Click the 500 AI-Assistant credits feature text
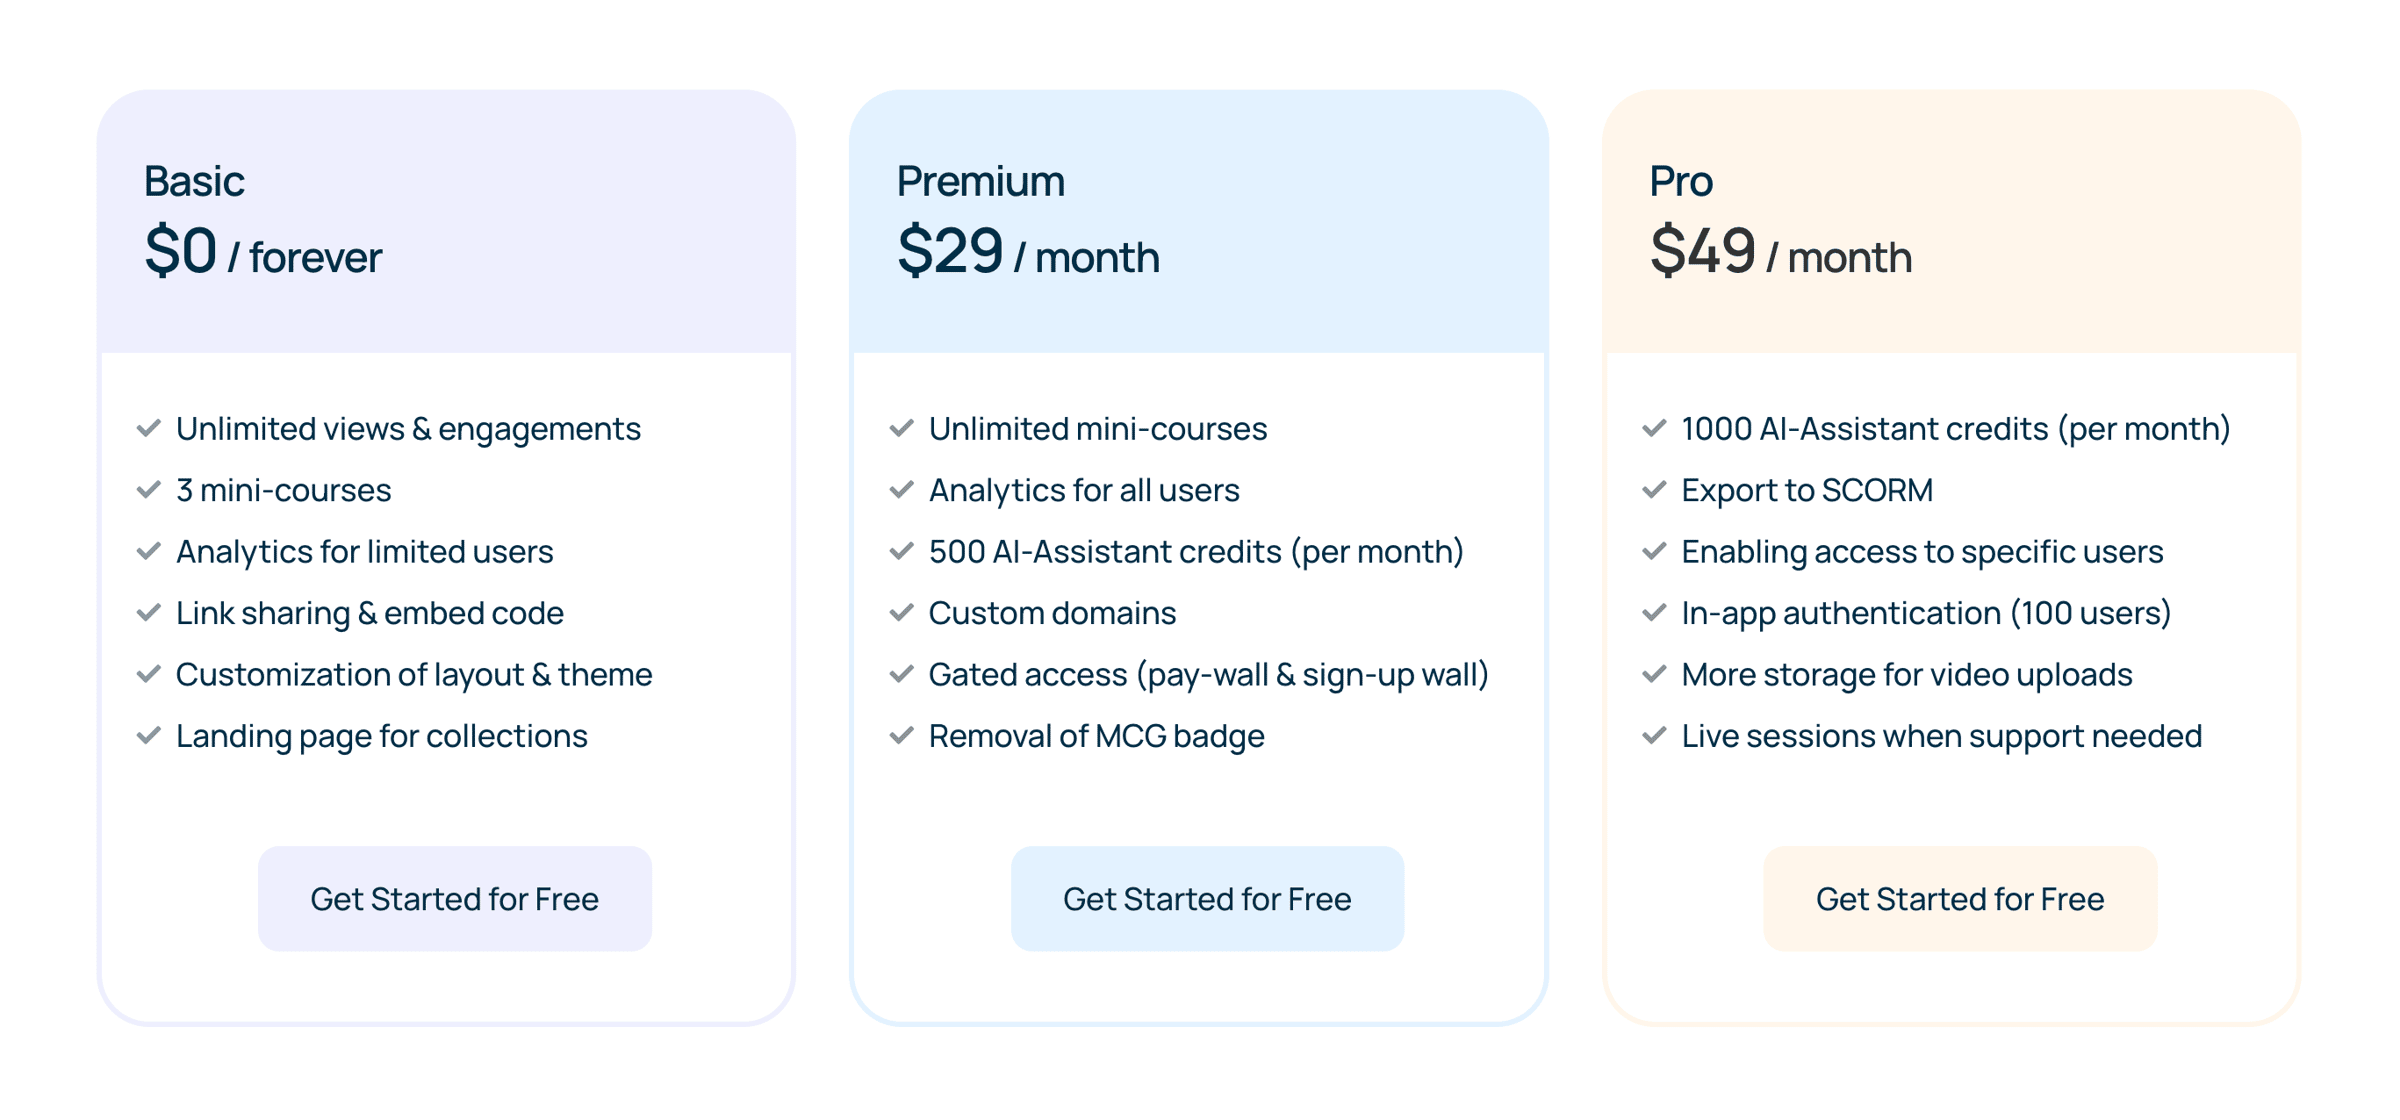The image size is (2400, 1120). tap(1196, 552)
